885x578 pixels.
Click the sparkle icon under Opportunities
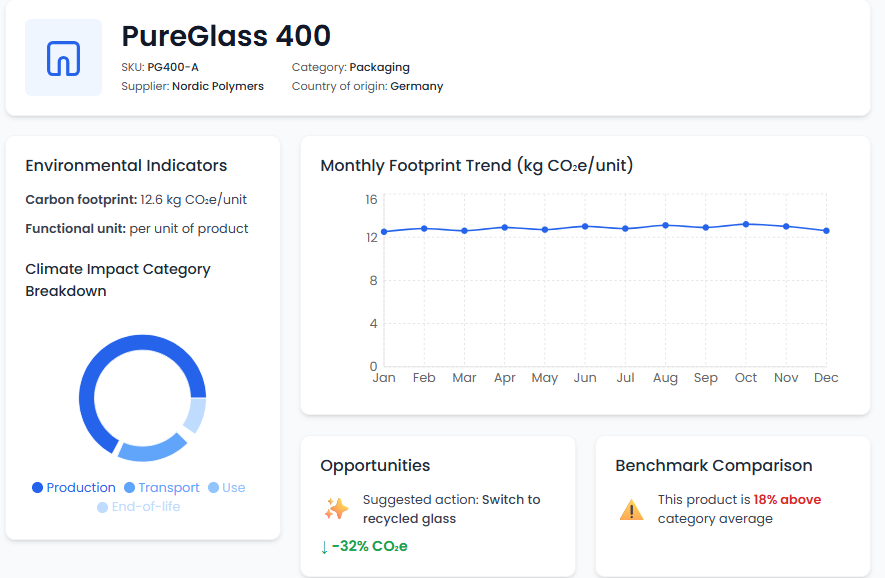click(x=336, y=509)
